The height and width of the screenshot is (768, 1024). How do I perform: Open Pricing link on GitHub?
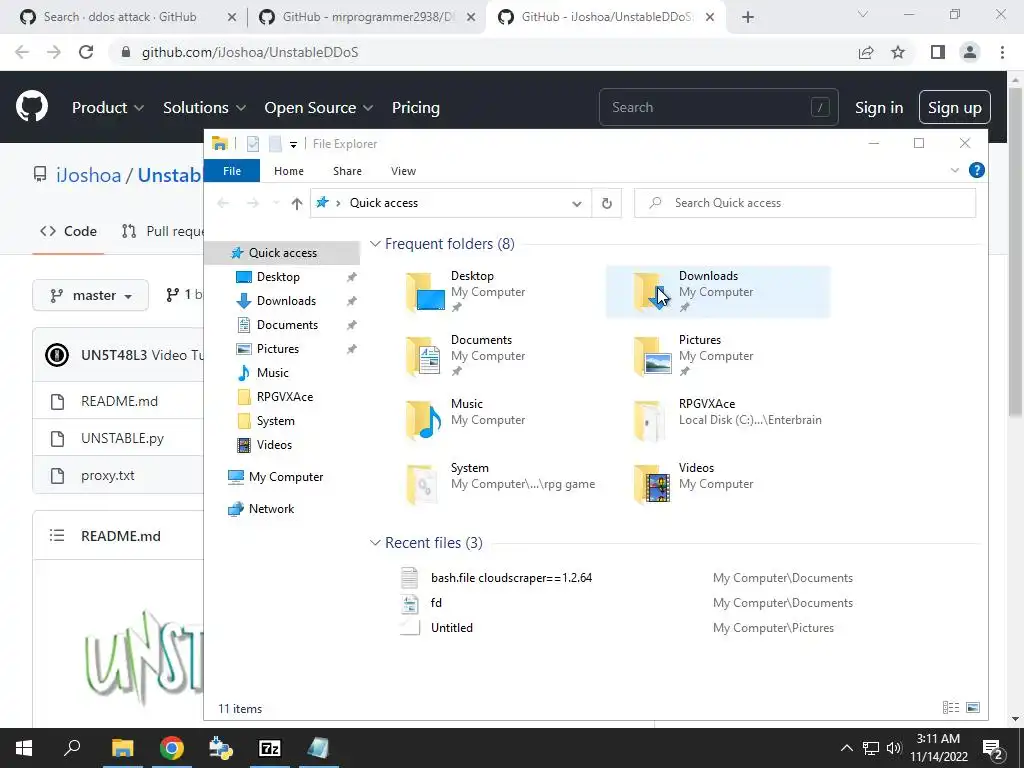[x=415, y=107]
